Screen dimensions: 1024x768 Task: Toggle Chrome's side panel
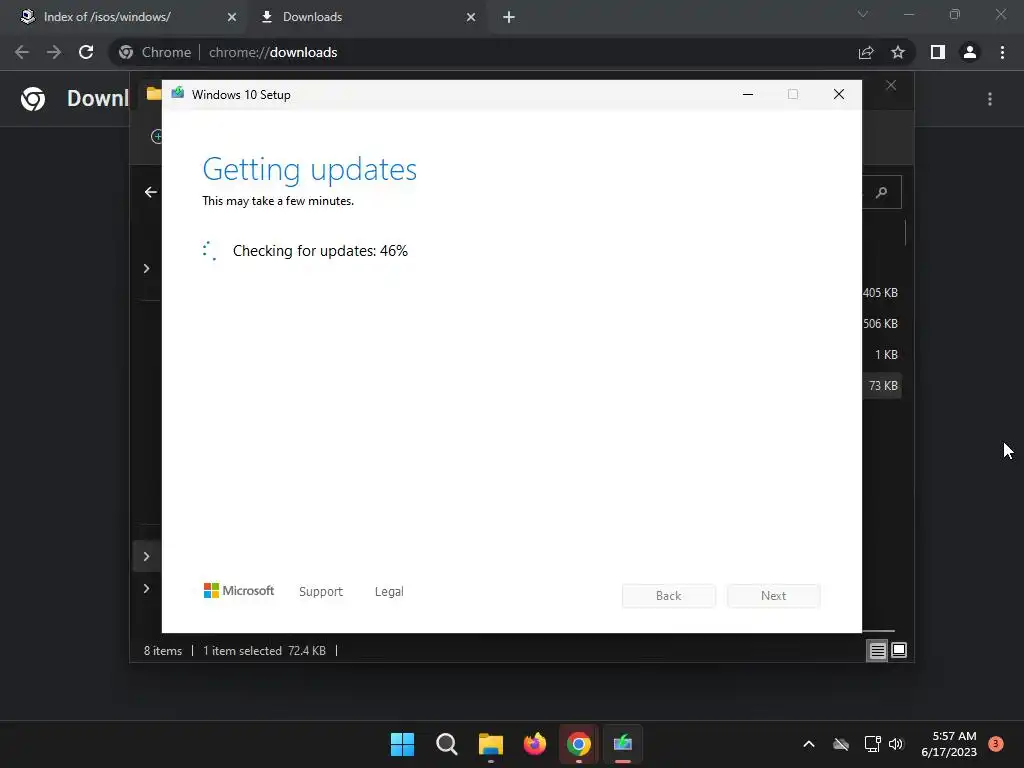[938, 52]
